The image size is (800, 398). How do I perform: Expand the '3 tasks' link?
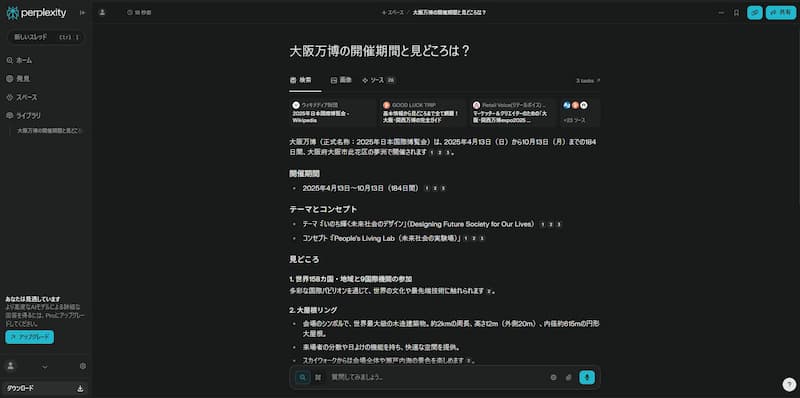(x=588, y=81)
